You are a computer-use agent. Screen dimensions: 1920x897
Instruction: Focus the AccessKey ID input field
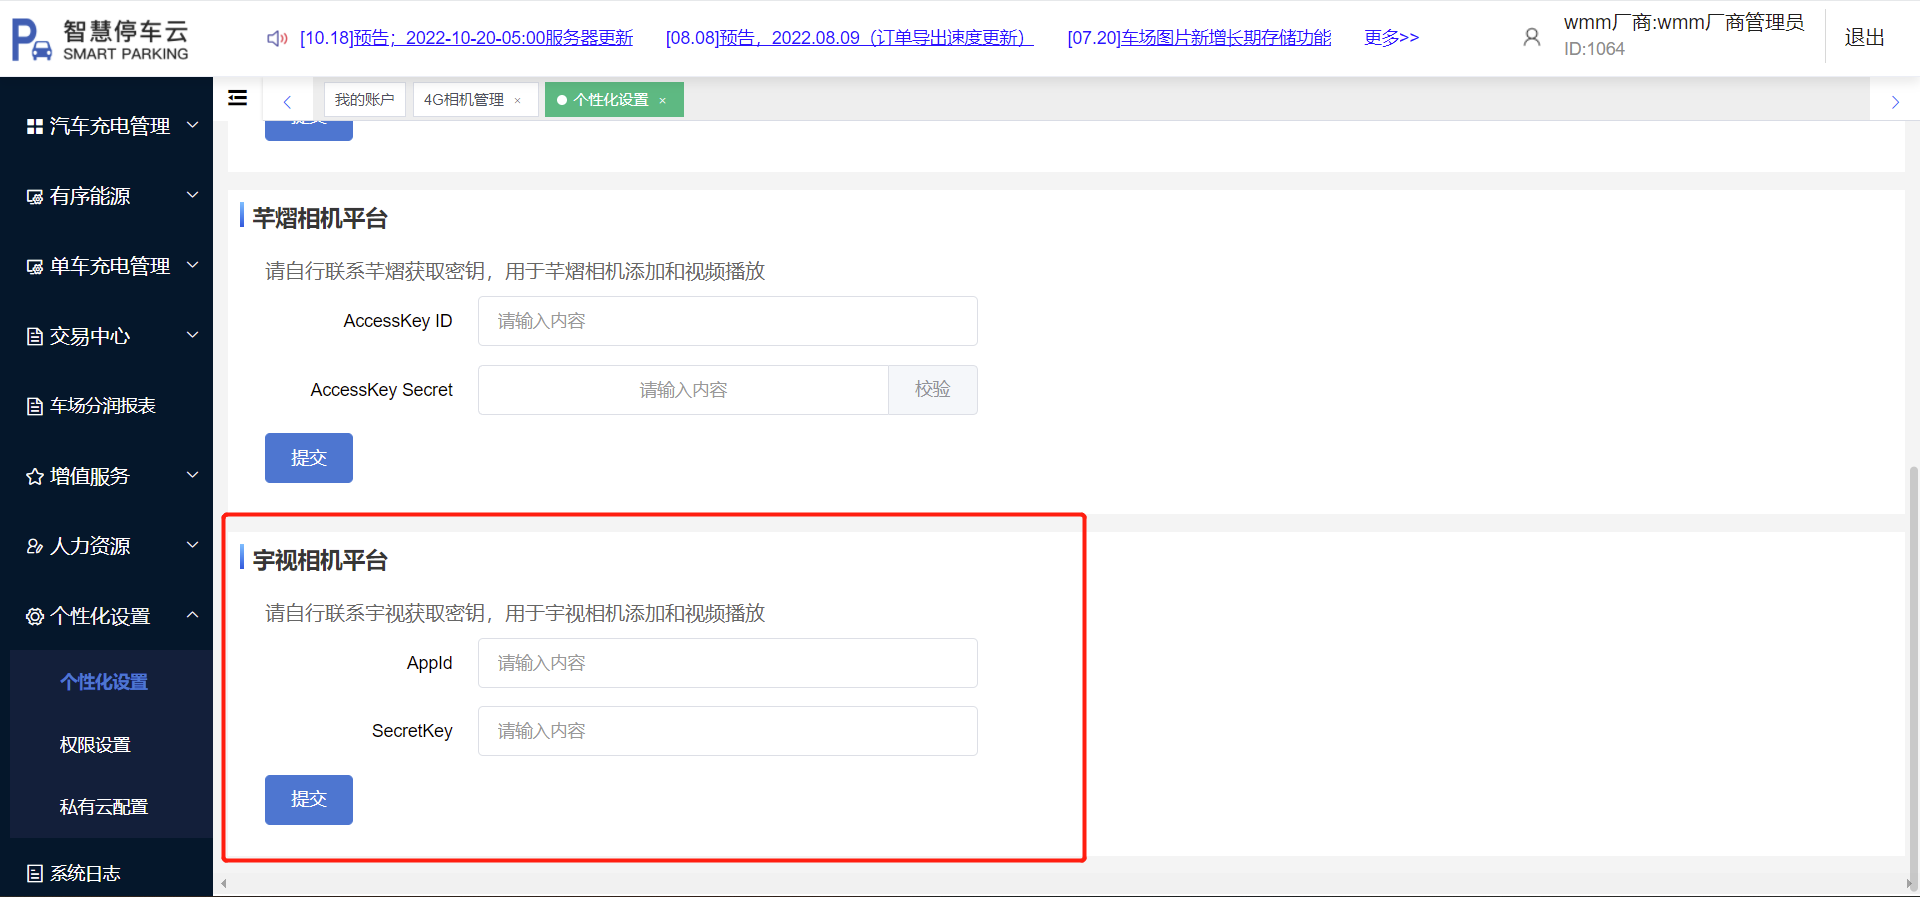click(x=728, y=321)
